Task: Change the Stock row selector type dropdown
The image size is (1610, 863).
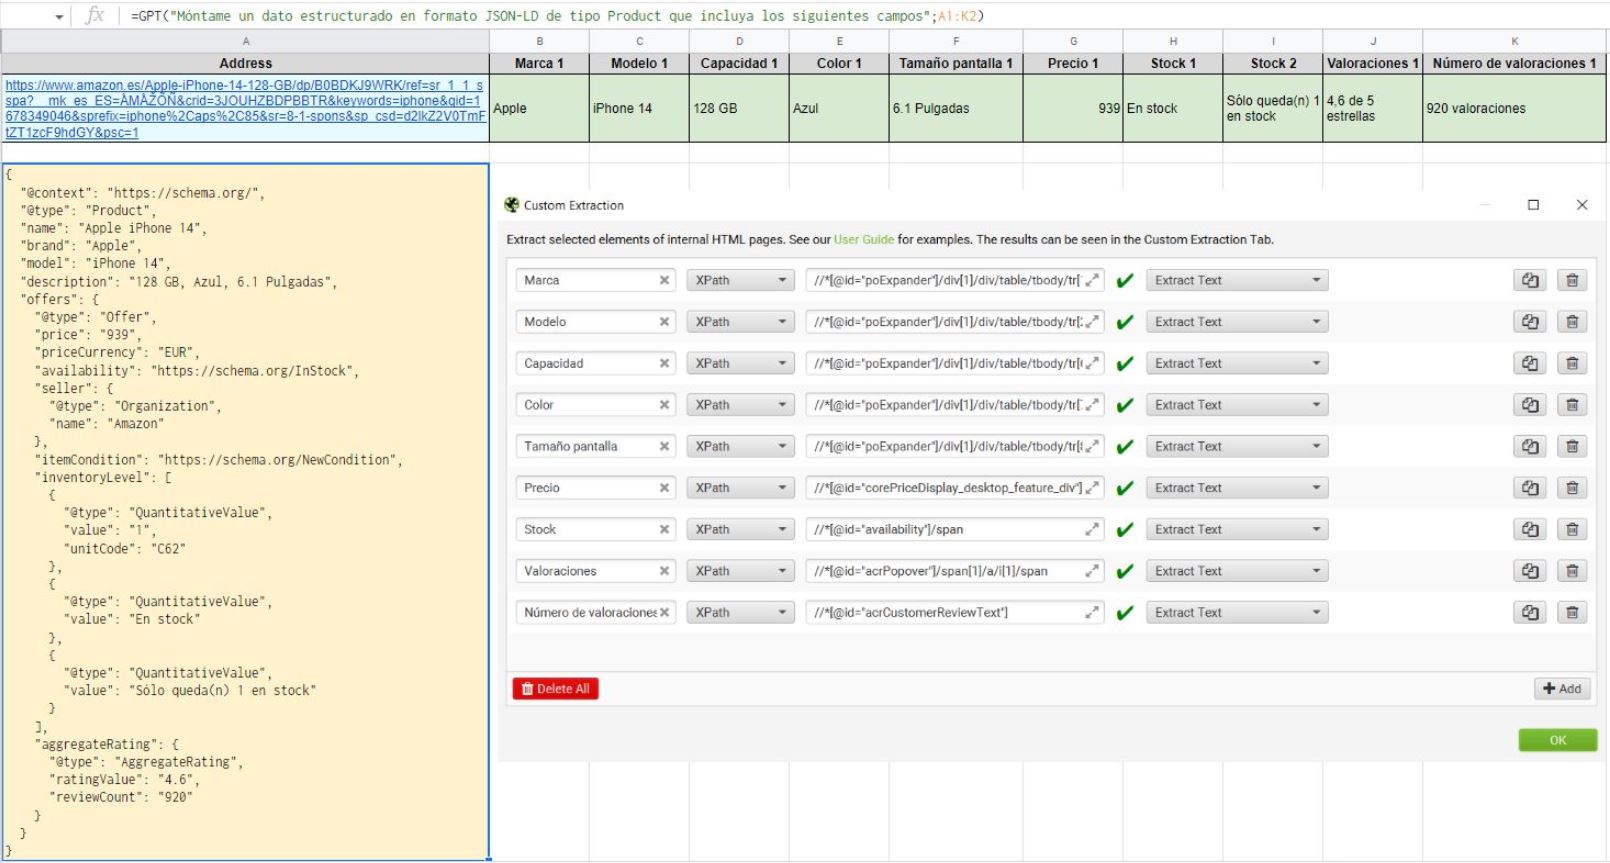Action: pyautogui.click(x=741, y=530)
